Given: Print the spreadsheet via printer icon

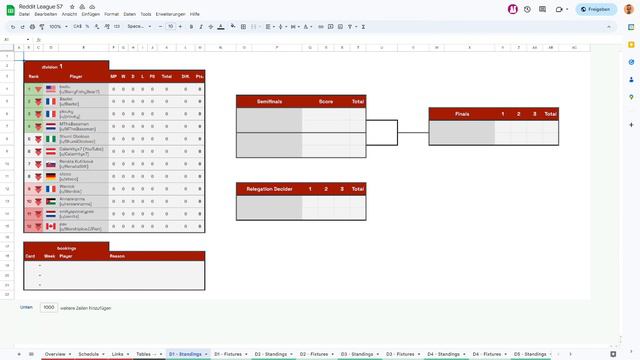Looking at the screenshot, I should tap(32, 27).
